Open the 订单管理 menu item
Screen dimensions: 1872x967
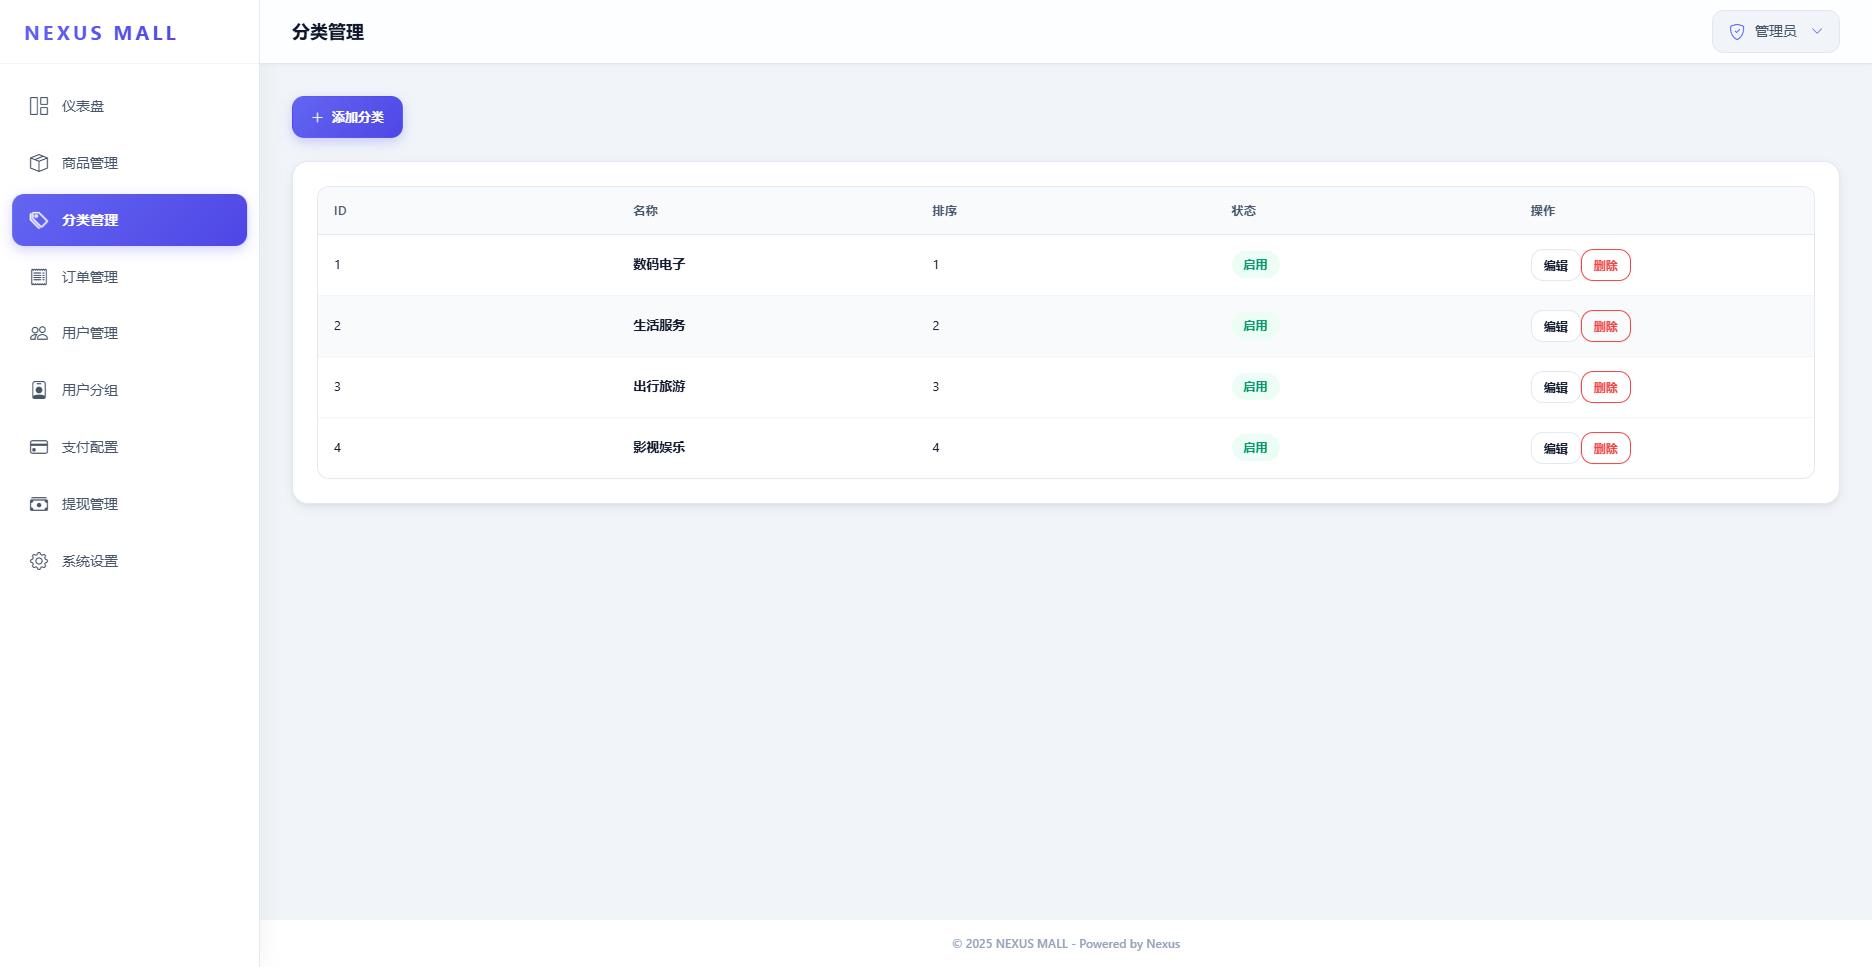[90, 277]
